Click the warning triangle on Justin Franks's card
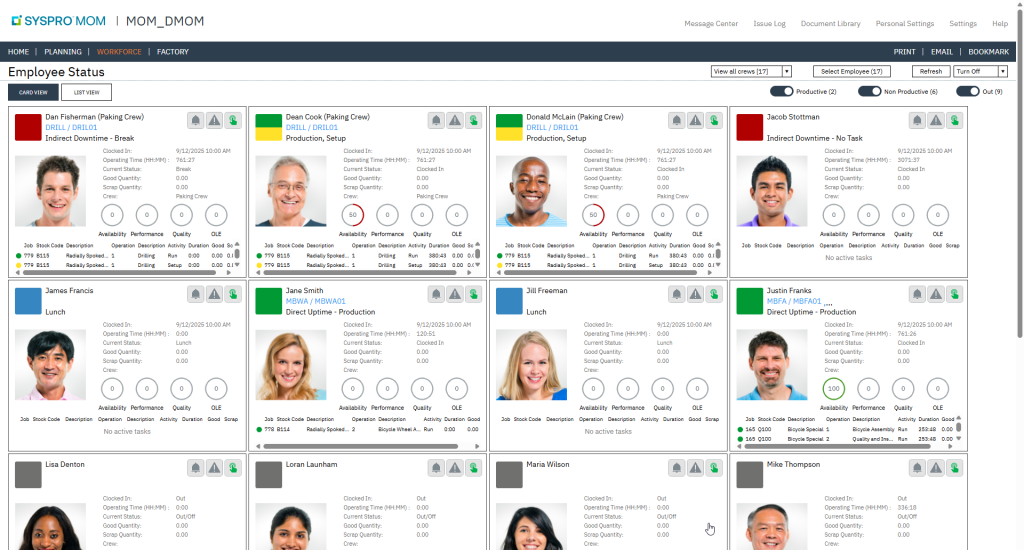Image resolution: width=1024 pixels, height=550 pixels. click(x=936, y=294)
